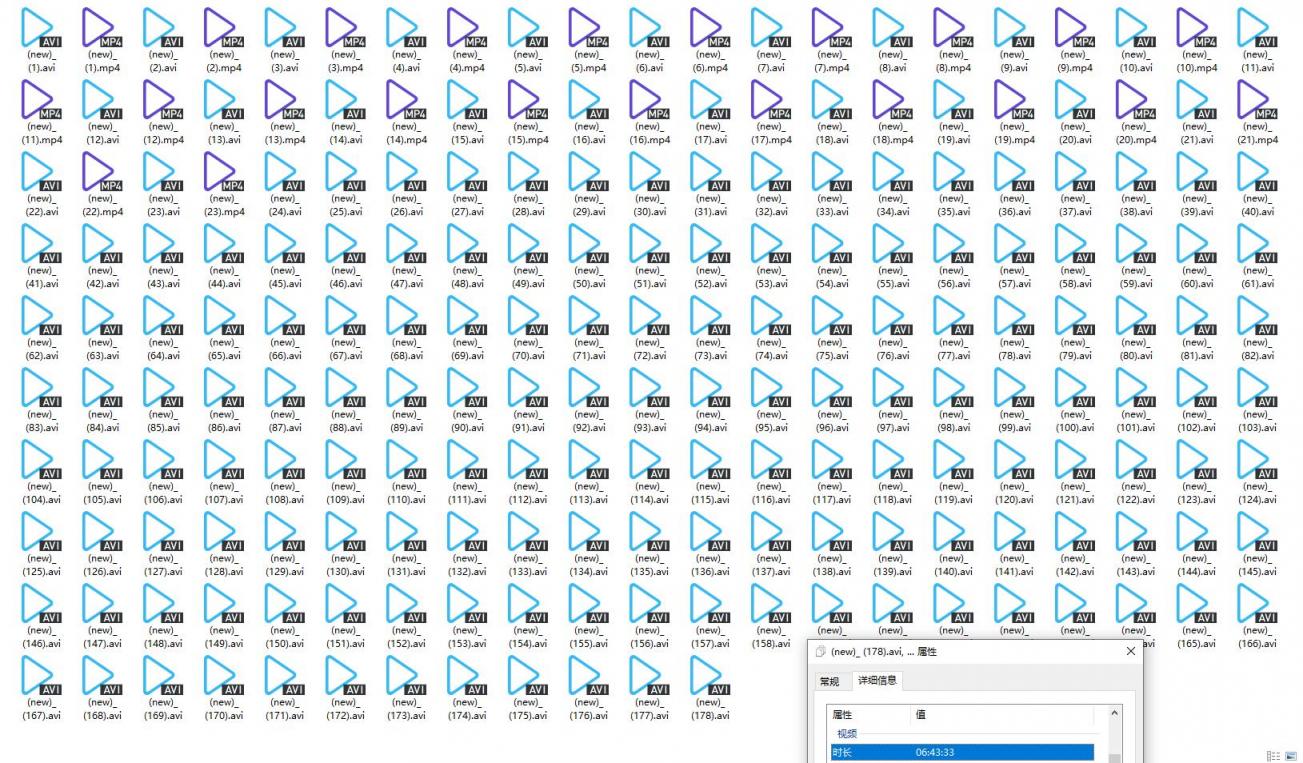Click the 值 column header
The height and width of the screenshot is (763, 1303).
(921, 715)
